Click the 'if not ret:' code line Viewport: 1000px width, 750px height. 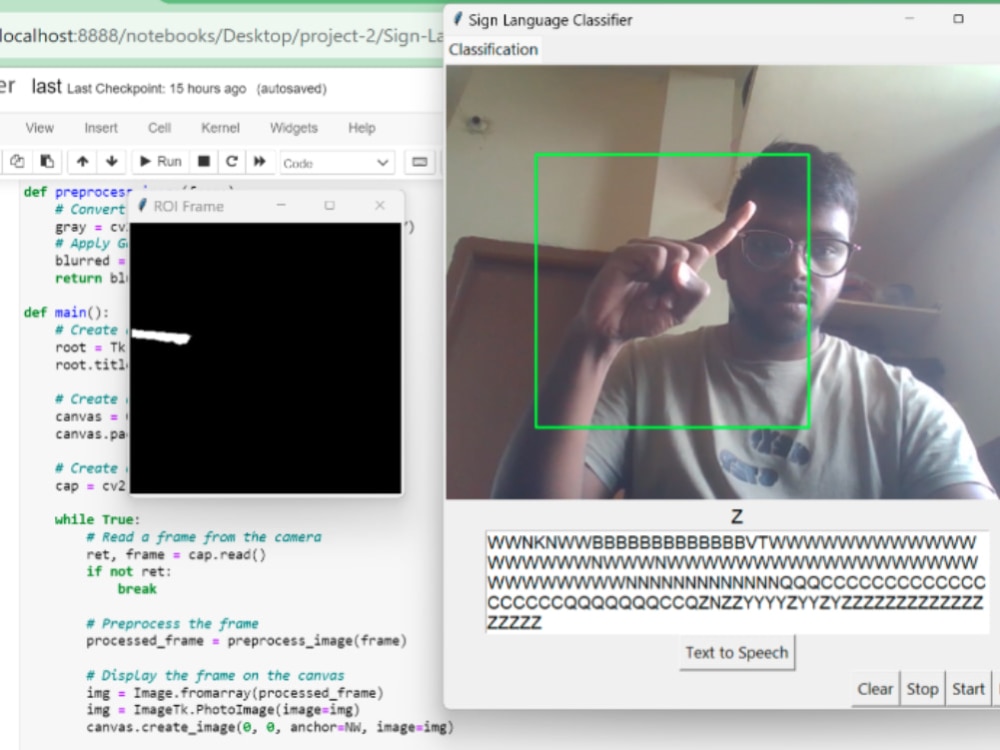pyautogui.click(x=129, y=571)
